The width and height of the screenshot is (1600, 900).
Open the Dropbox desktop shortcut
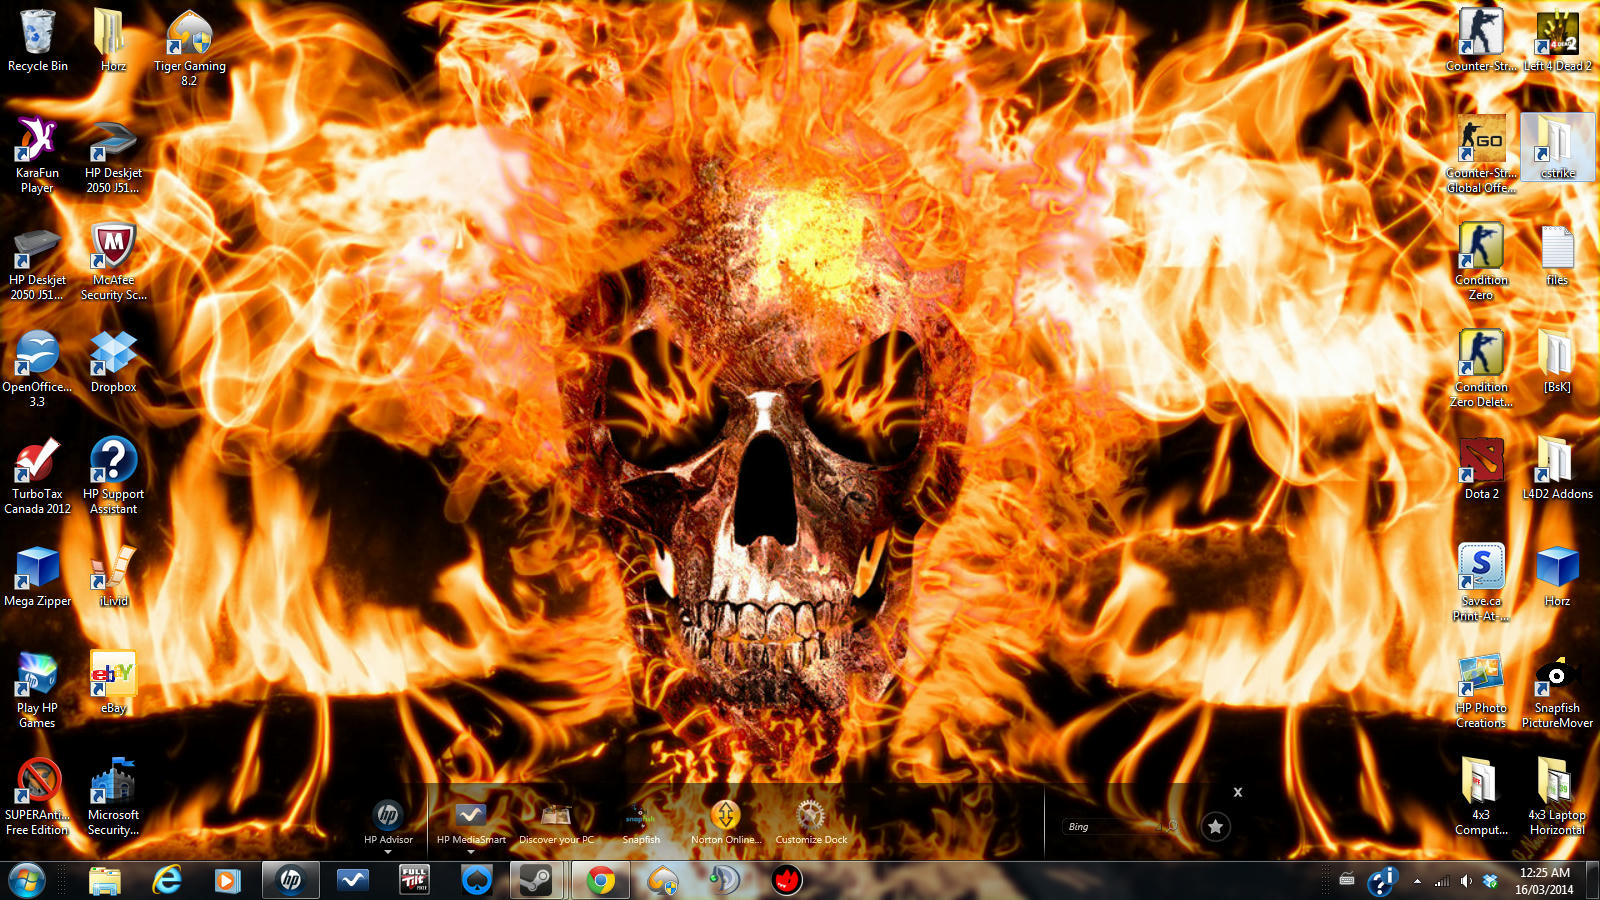113,355
